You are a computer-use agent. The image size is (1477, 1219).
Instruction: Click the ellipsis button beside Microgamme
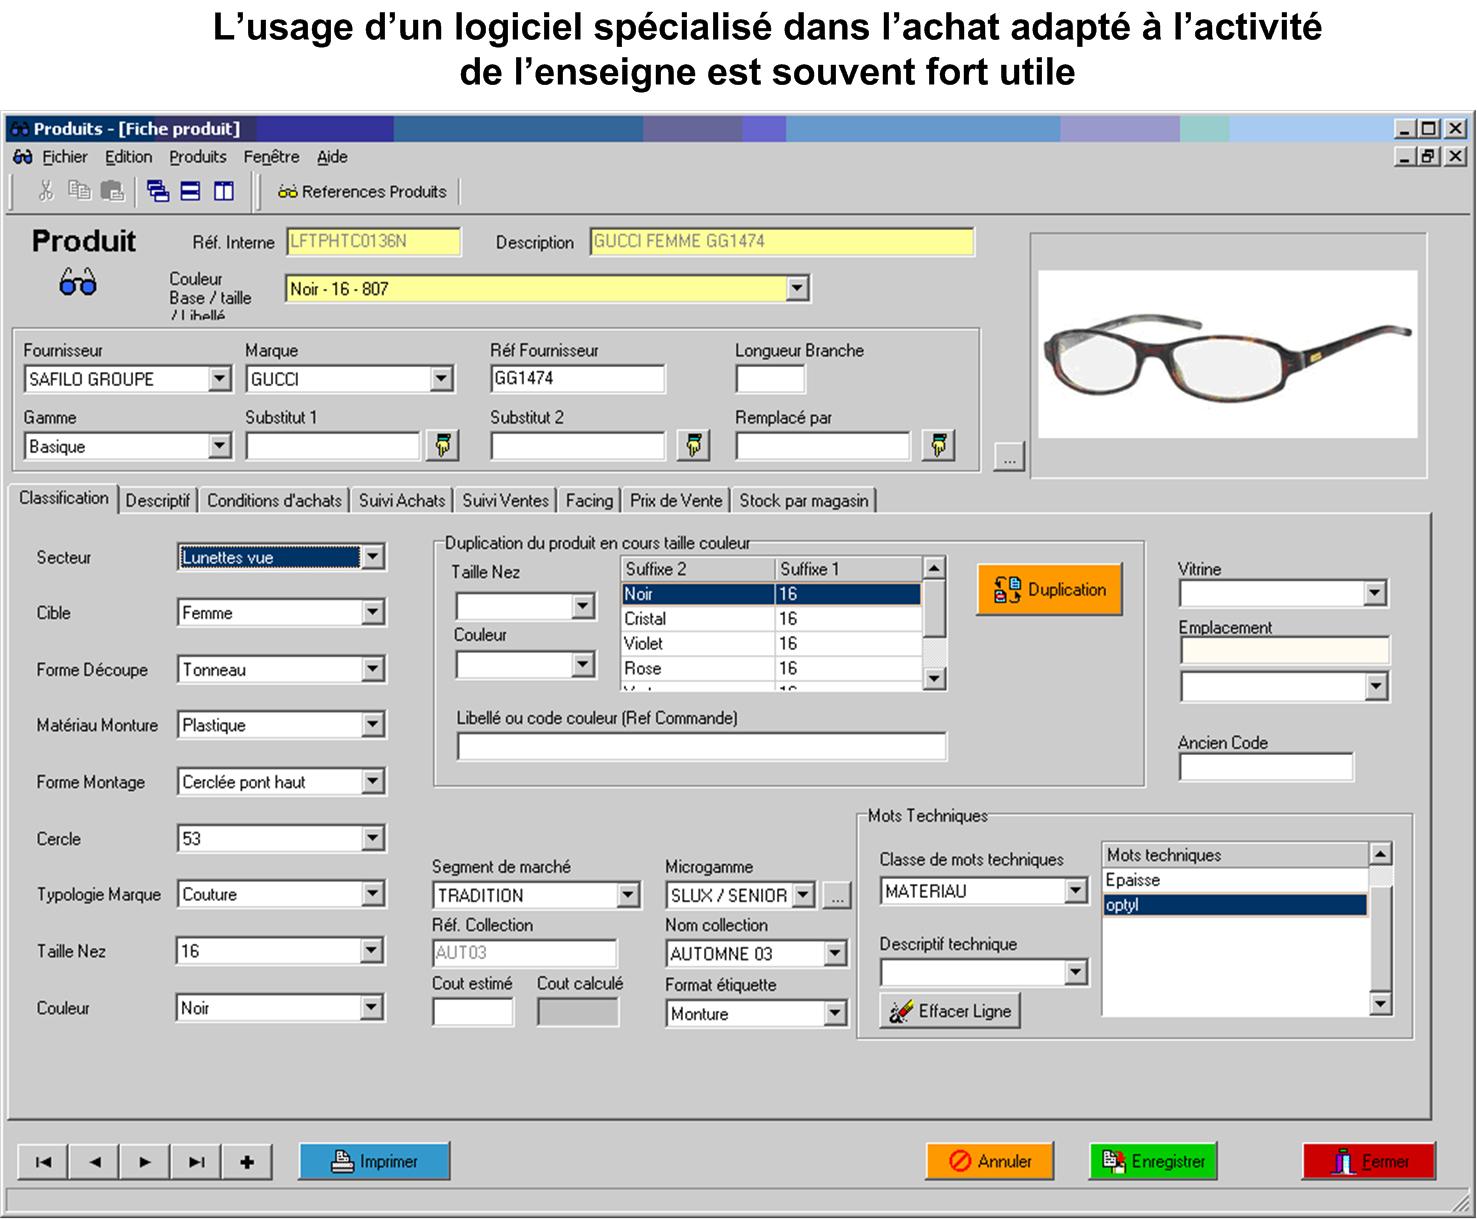coord(837,896)
